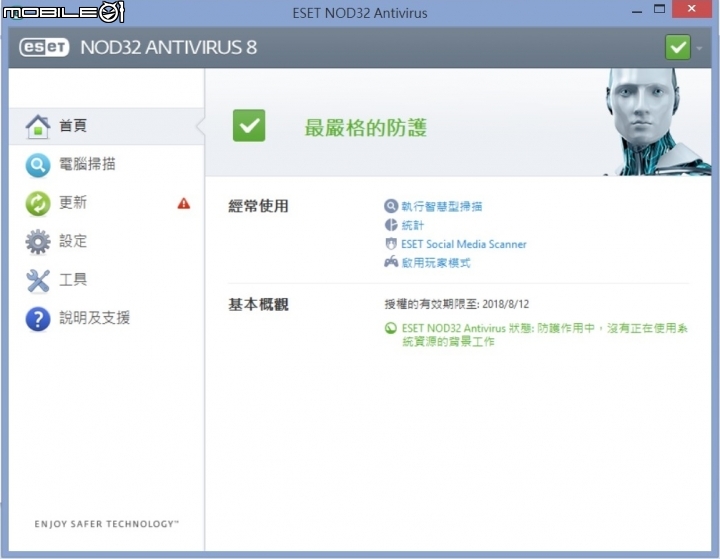720x559 pixels.
Task: Click the ENJOY SAFER TECHNOLOGY slogan
Action: (107, 524)
